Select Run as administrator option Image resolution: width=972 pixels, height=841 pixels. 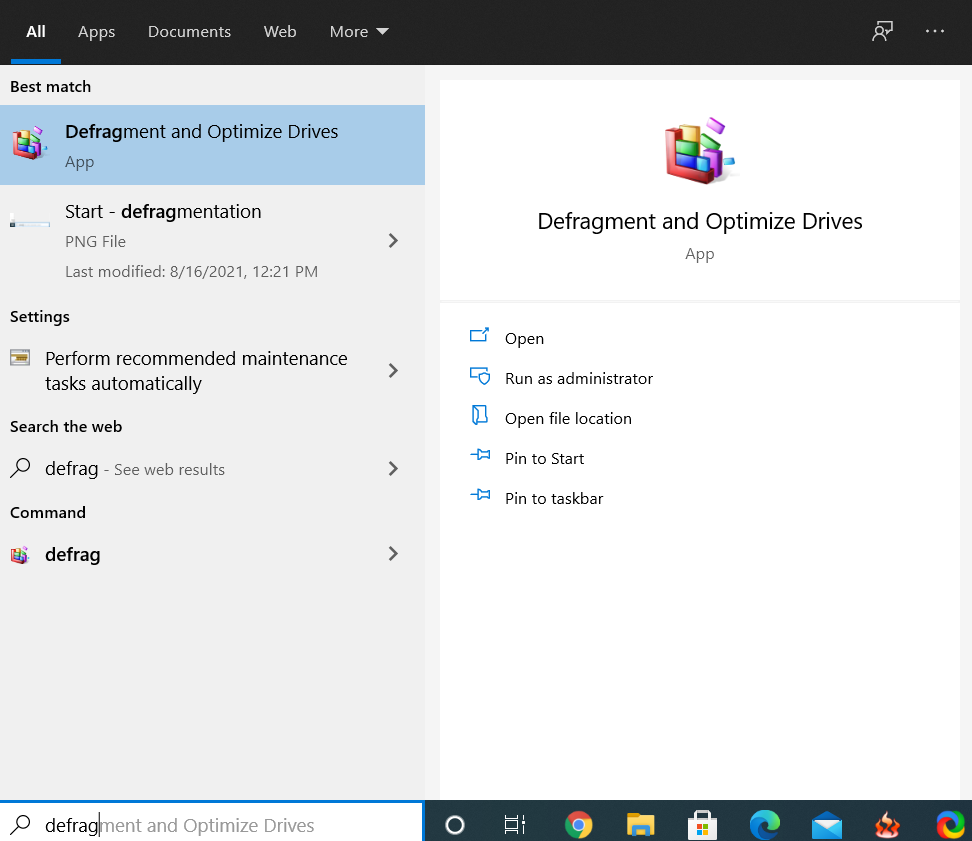point(578,379)
